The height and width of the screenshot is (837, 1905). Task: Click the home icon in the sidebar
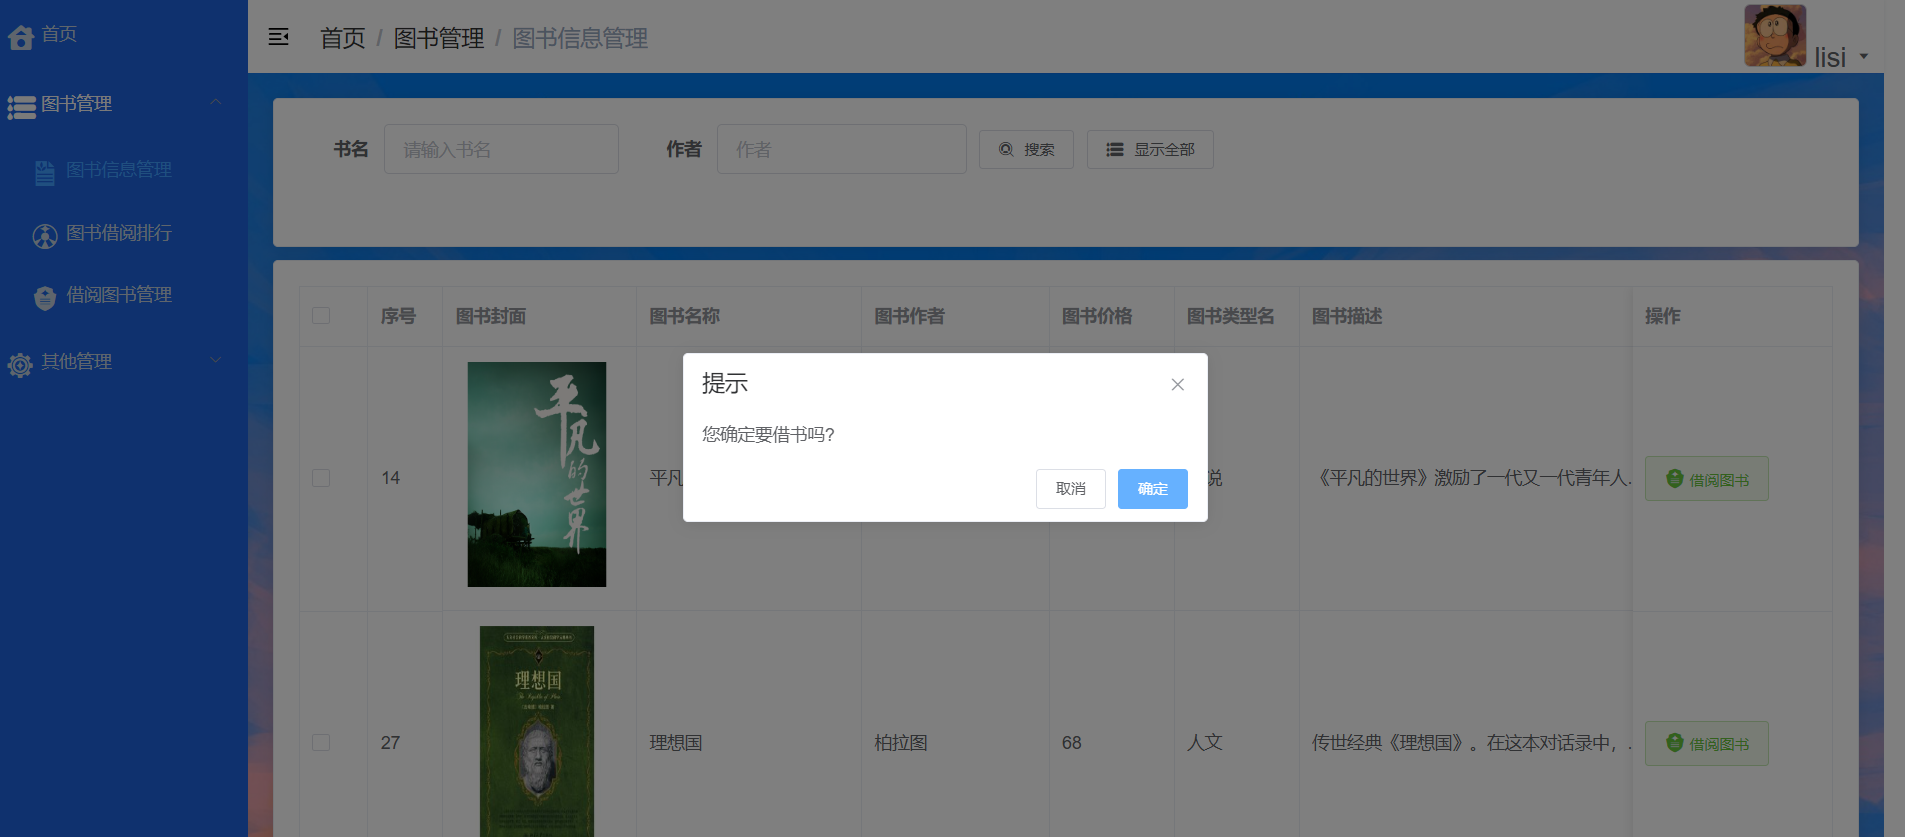[21, 38]
